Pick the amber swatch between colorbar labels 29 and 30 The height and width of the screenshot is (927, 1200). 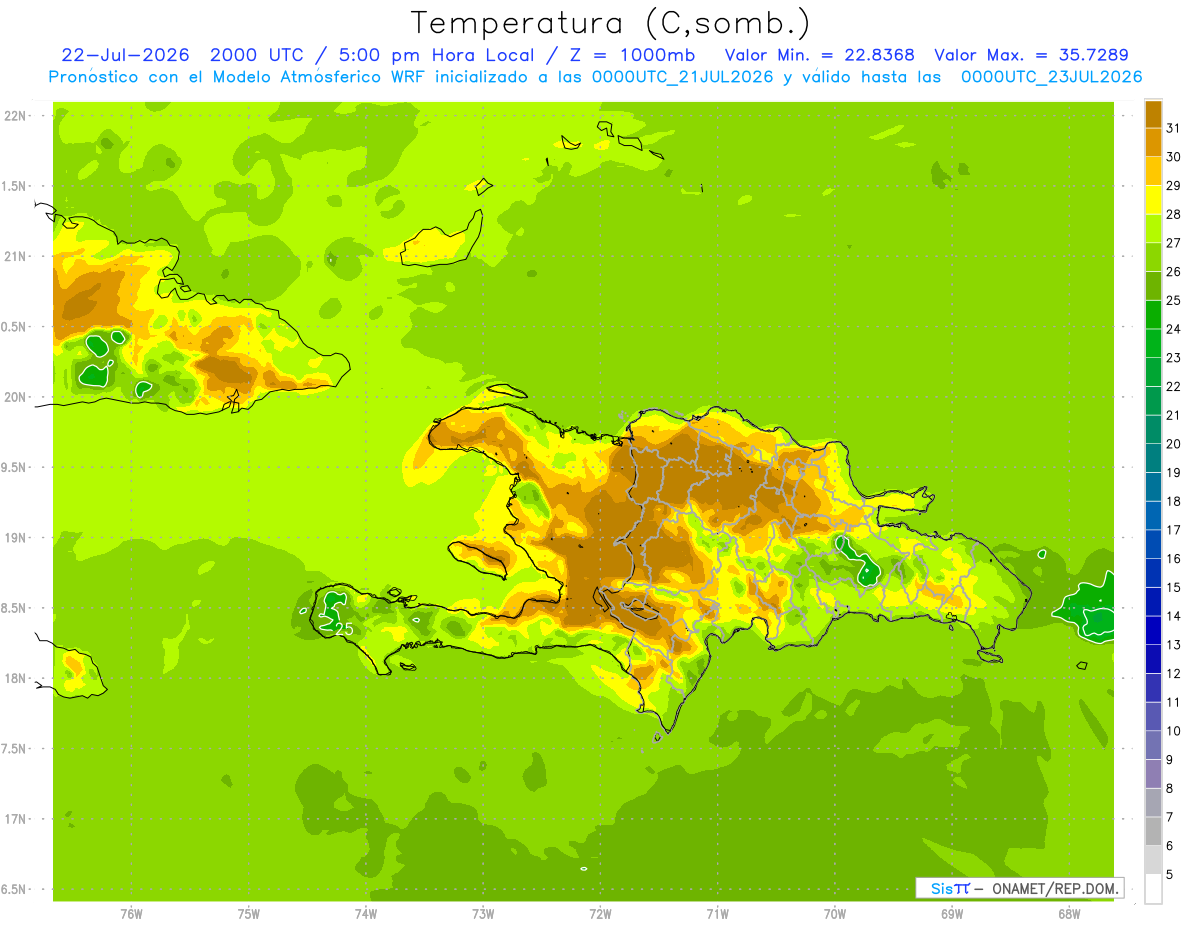1153,171
